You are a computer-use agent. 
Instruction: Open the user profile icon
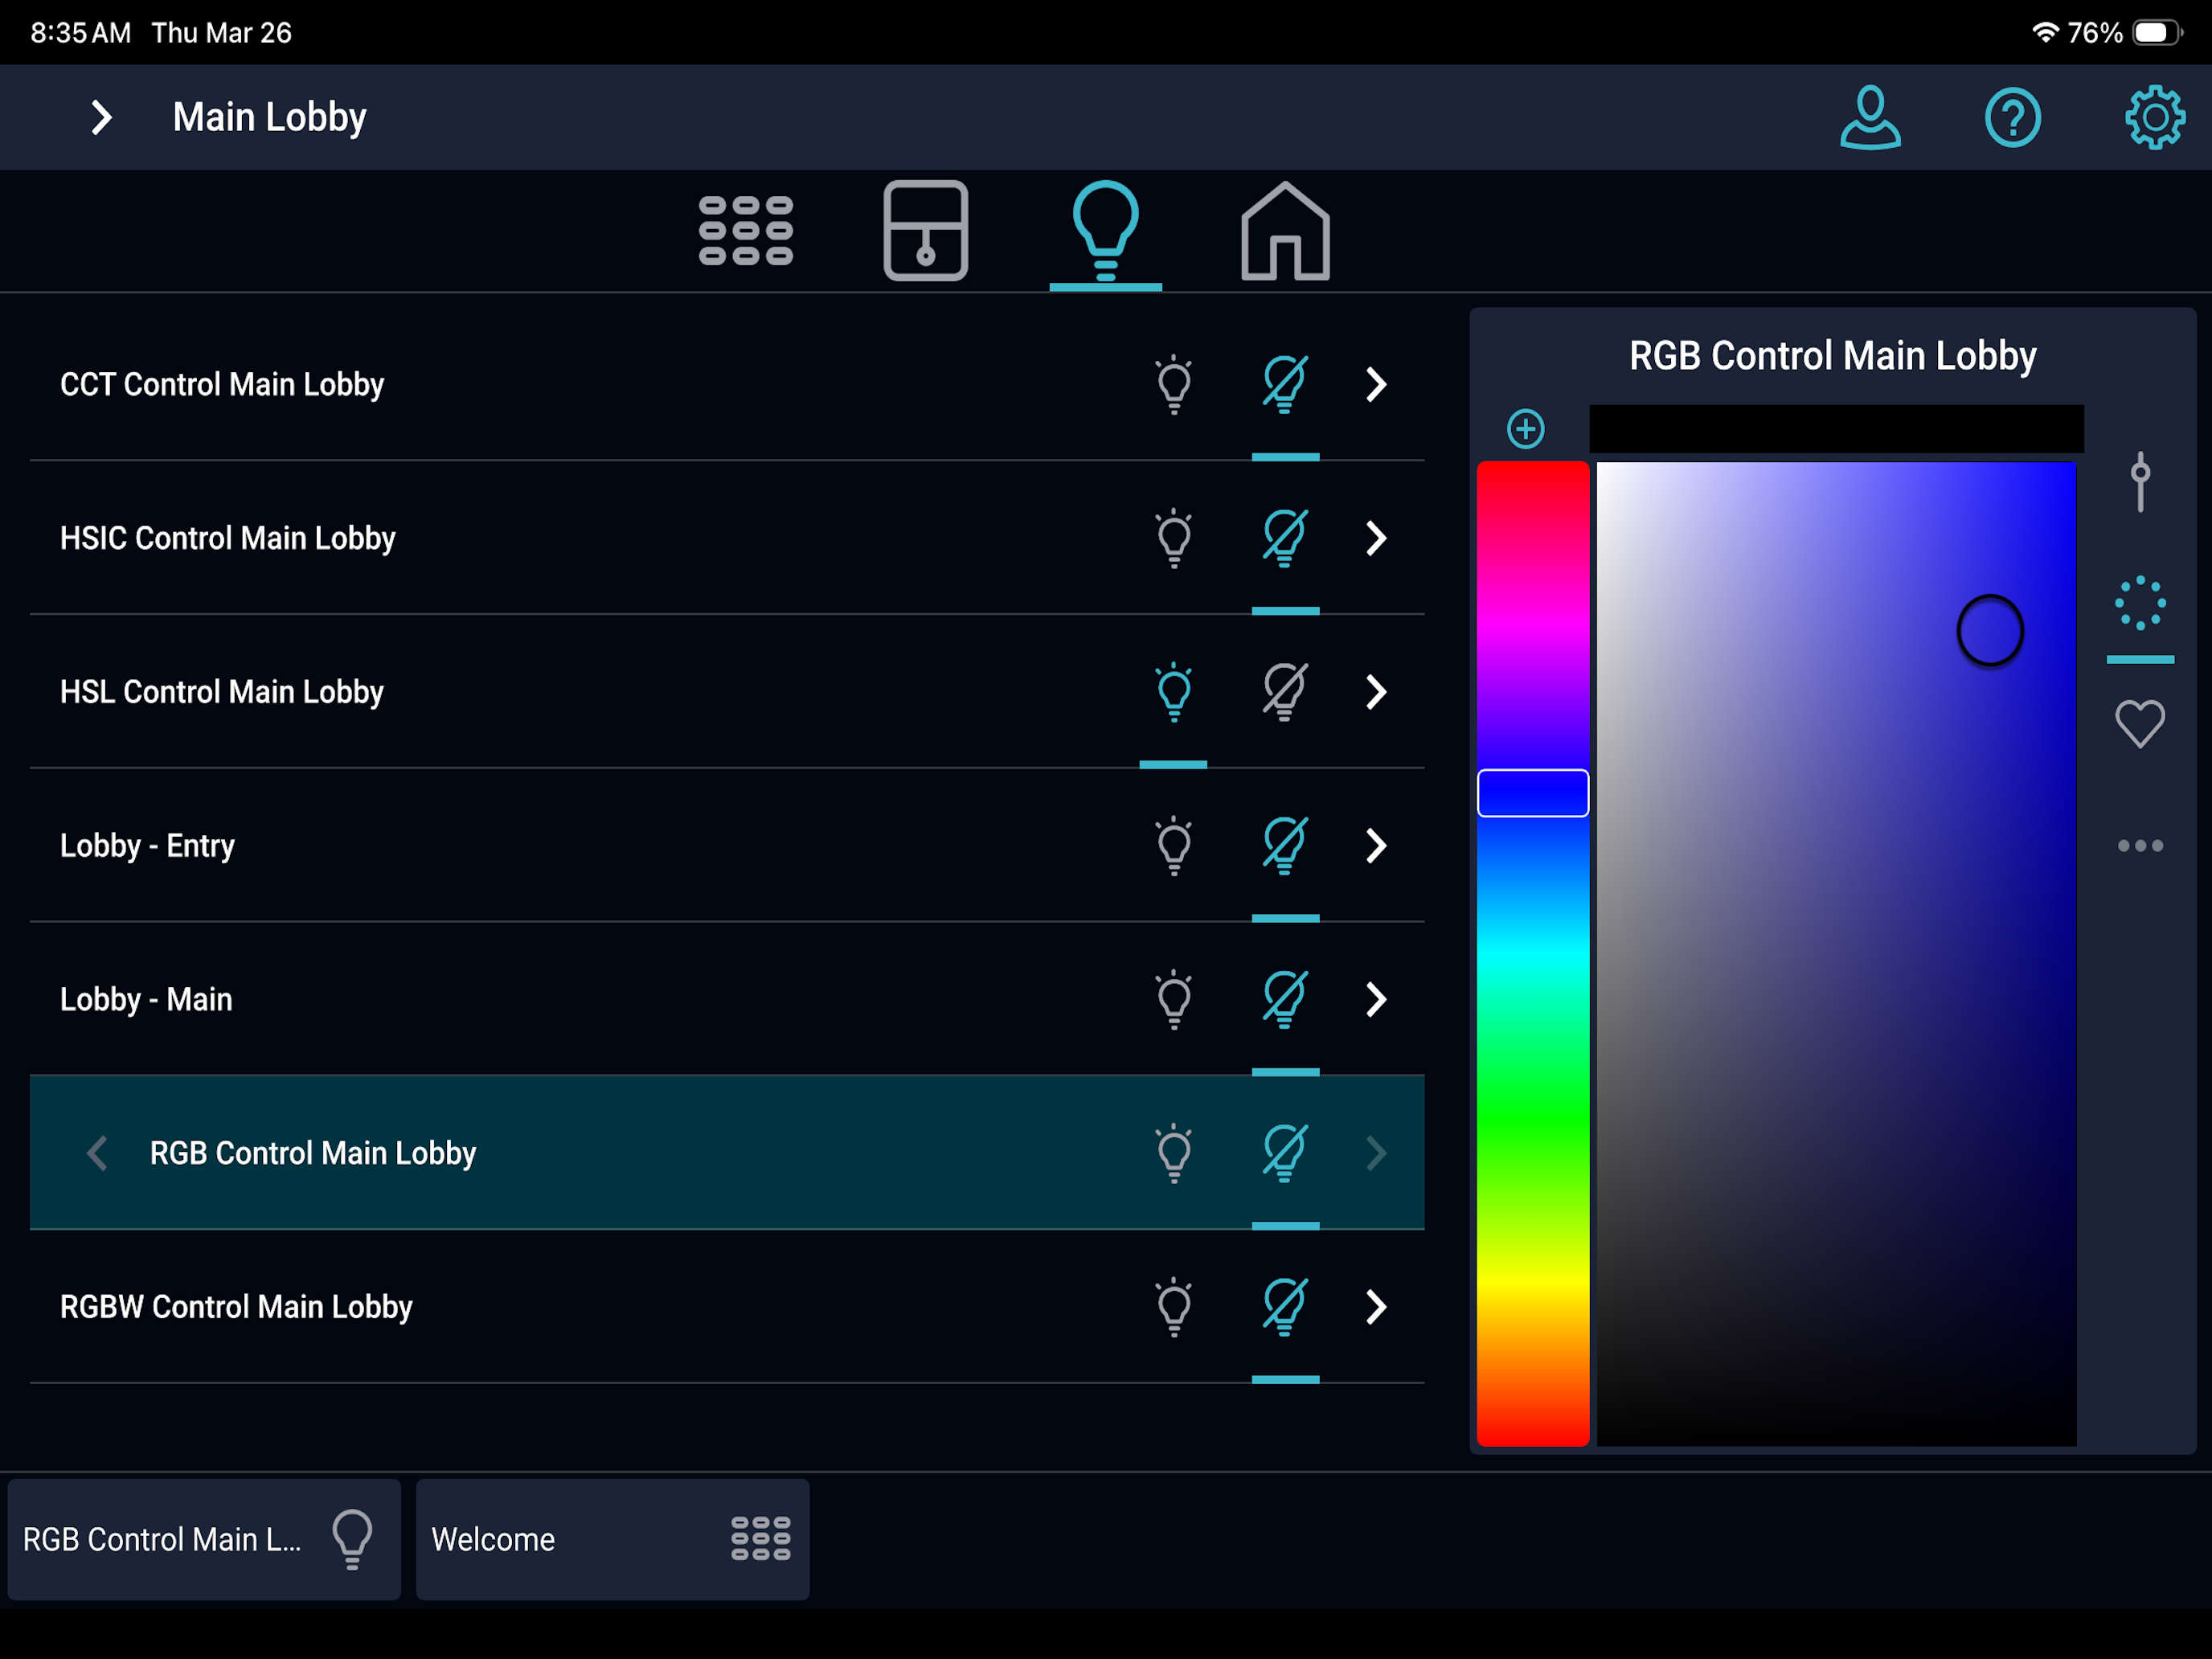pos(1870,117)
